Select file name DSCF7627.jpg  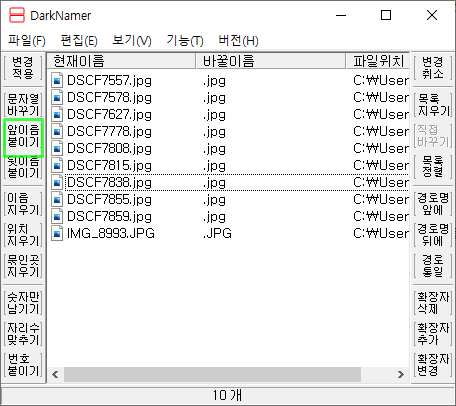[109, 115]
